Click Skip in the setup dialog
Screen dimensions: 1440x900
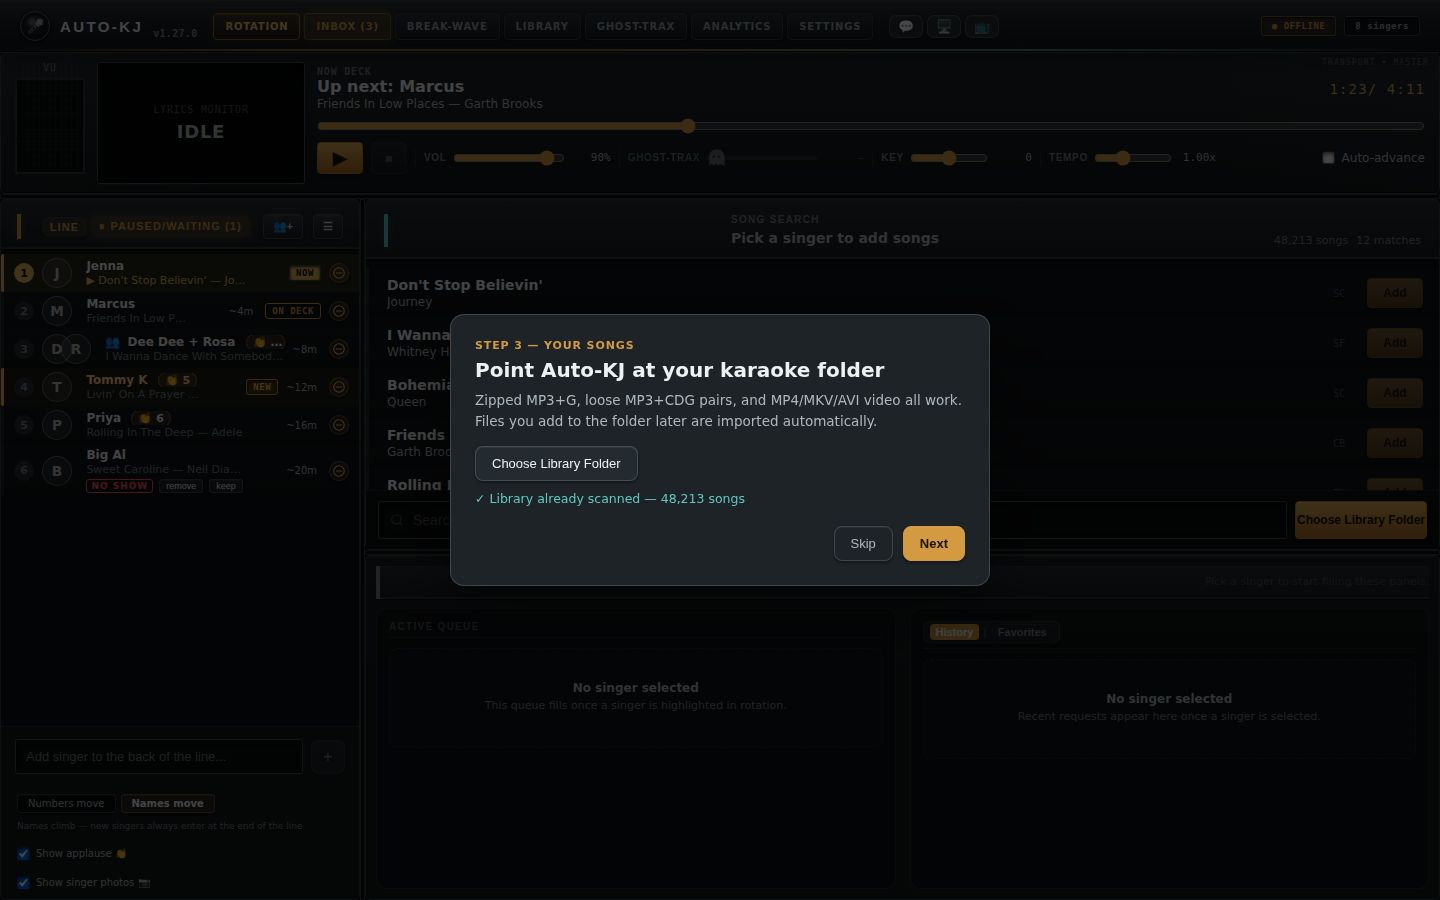pyautogui.click(x=863, y=544)
